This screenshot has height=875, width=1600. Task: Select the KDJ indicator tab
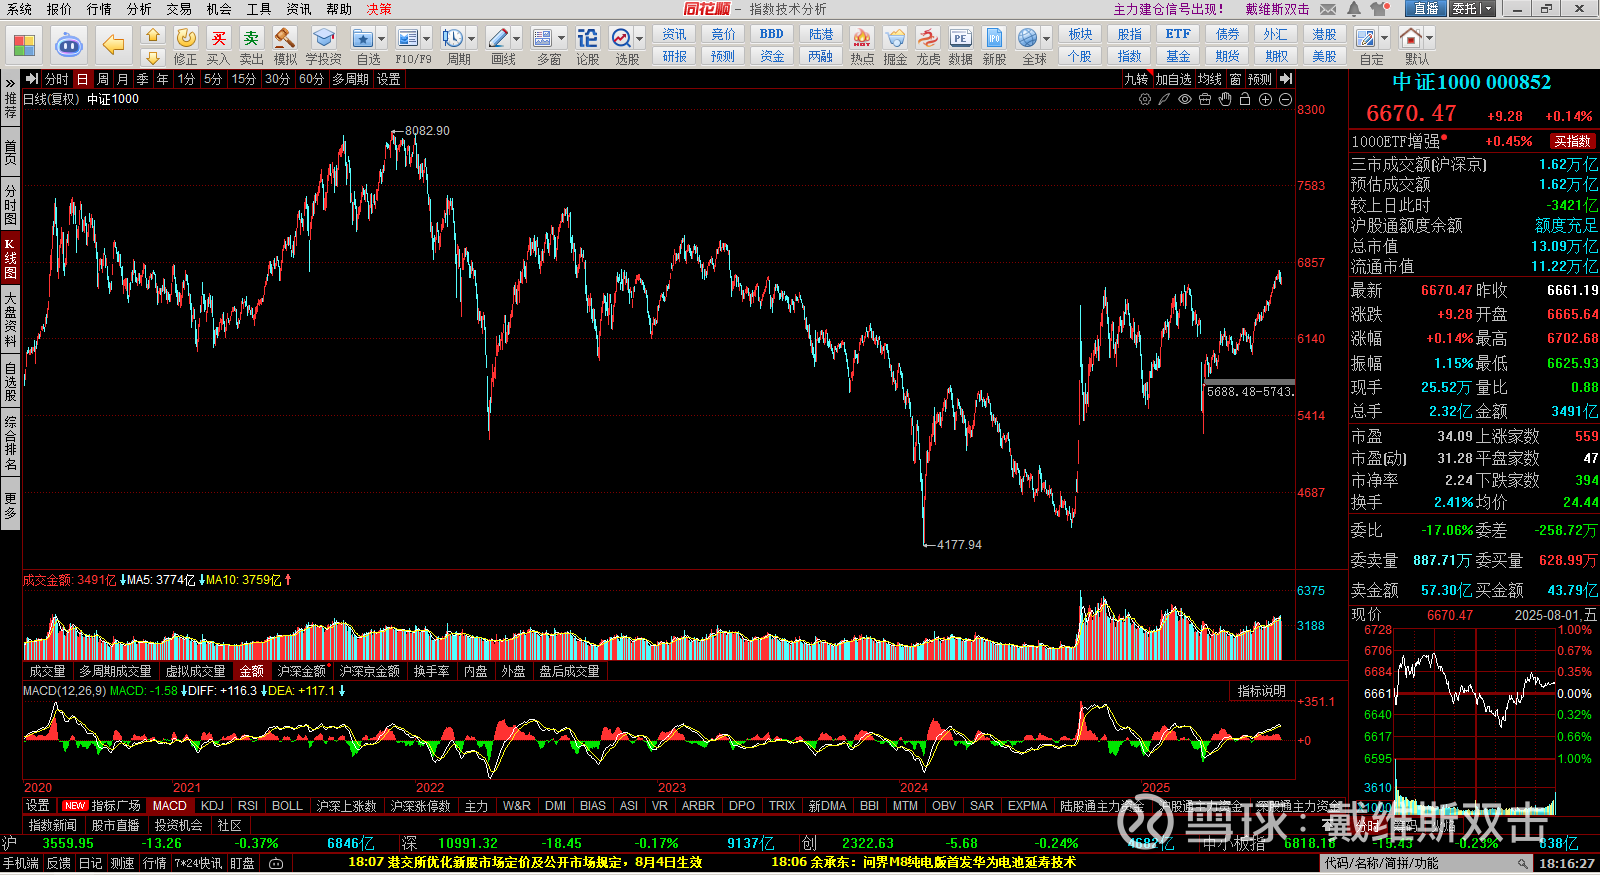[x=212, y=805]
